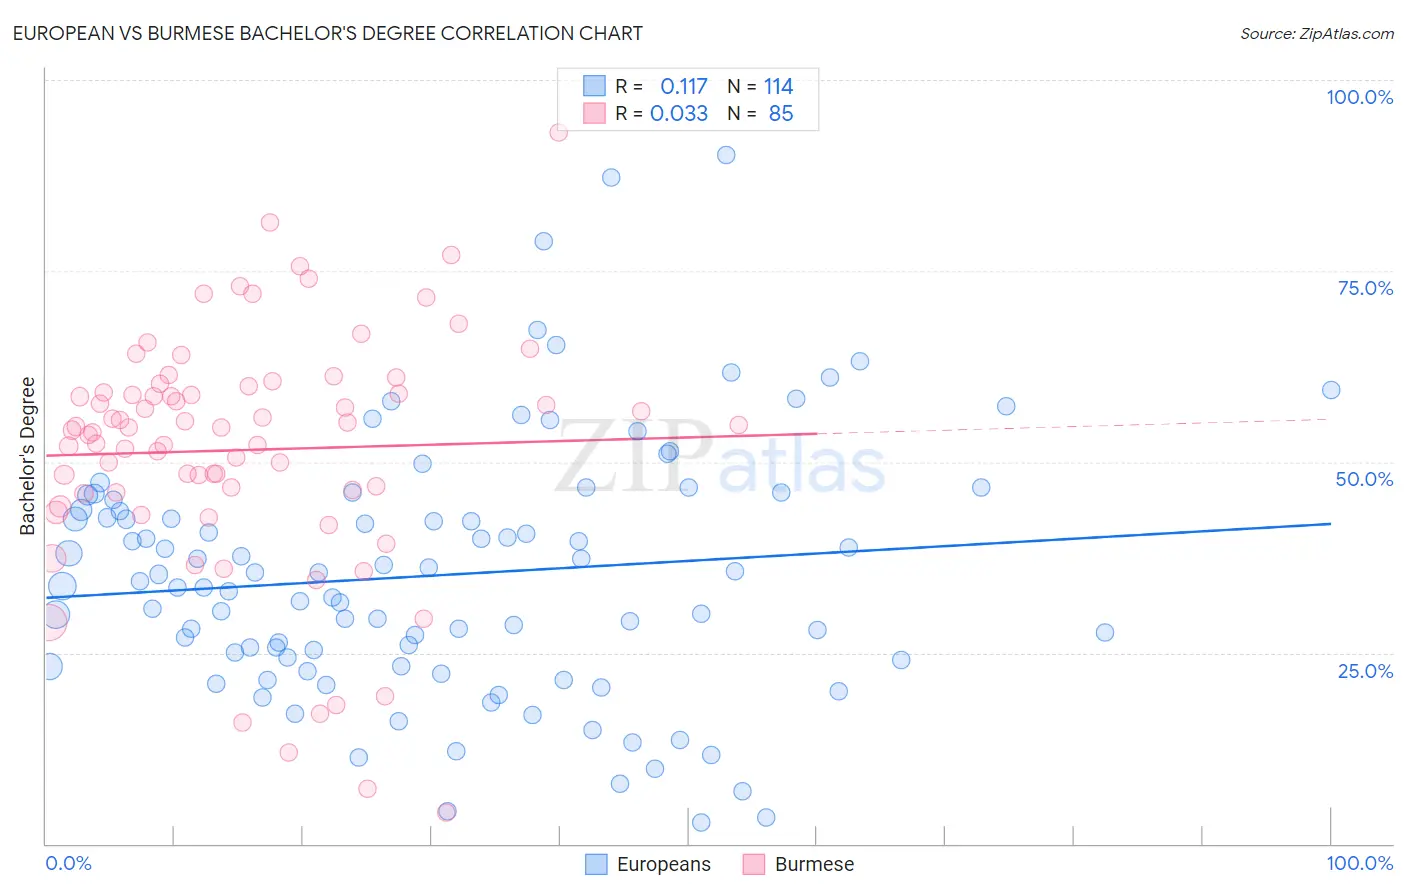Click the pink Burmese legend swatch
The height and width of the screenshot is (892, 1406).
pos(754,864)
